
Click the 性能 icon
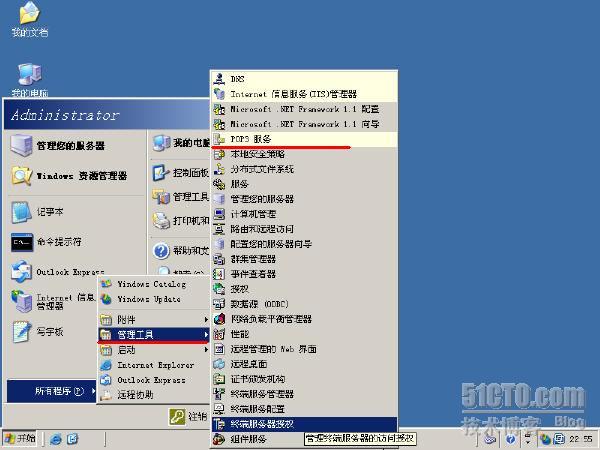click(x=219, y=334)
